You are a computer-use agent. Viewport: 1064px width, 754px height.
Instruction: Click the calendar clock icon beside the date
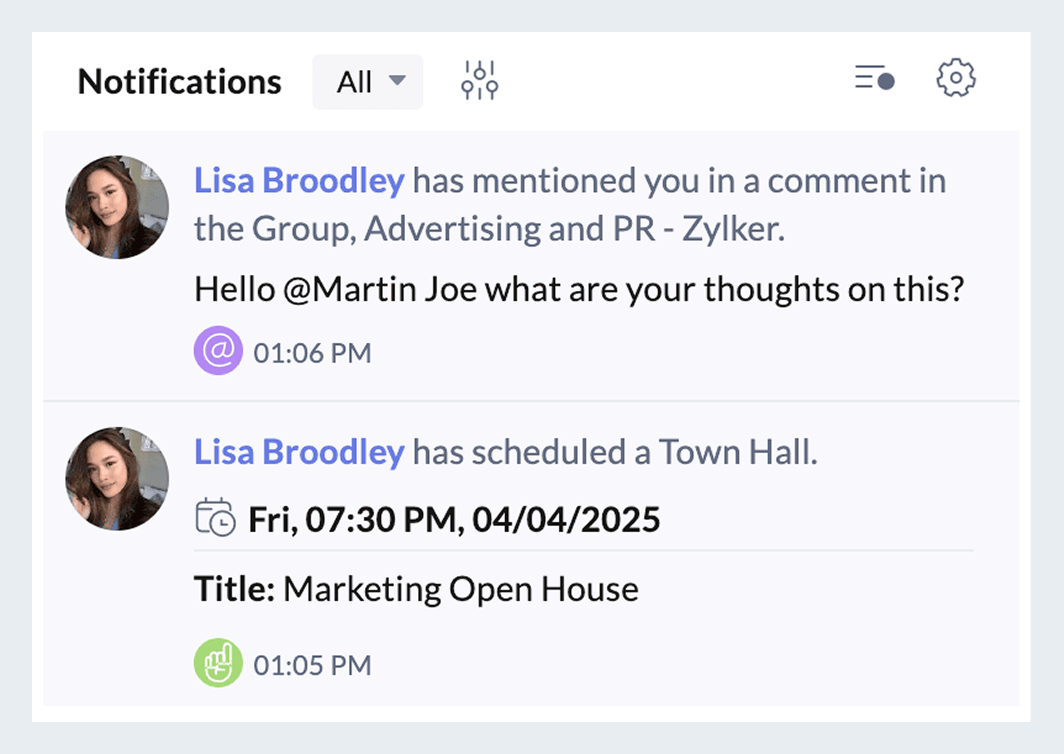[x=215, y=519]
